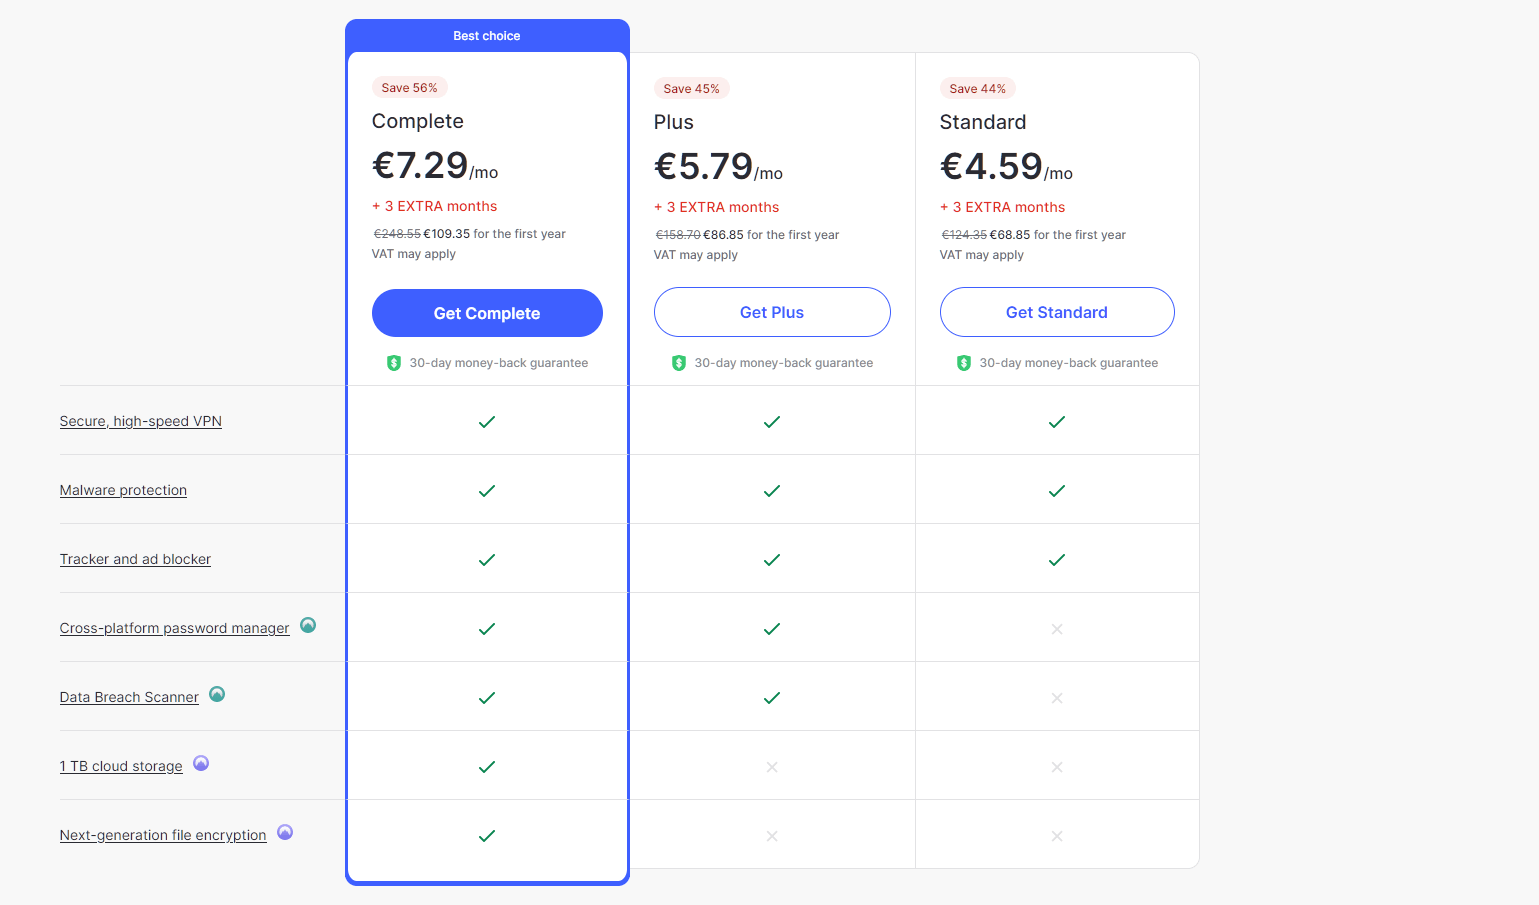
Task: Click the green shield icon under Get Standard
Action: click(964, 363)
